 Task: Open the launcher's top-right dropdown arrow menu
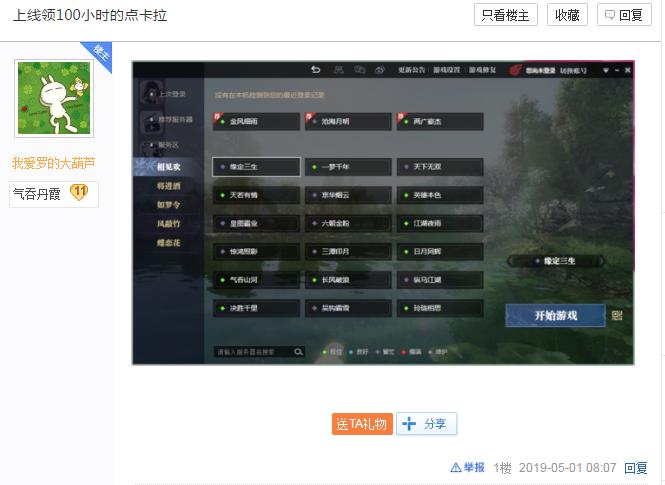[x=605, y=70]
